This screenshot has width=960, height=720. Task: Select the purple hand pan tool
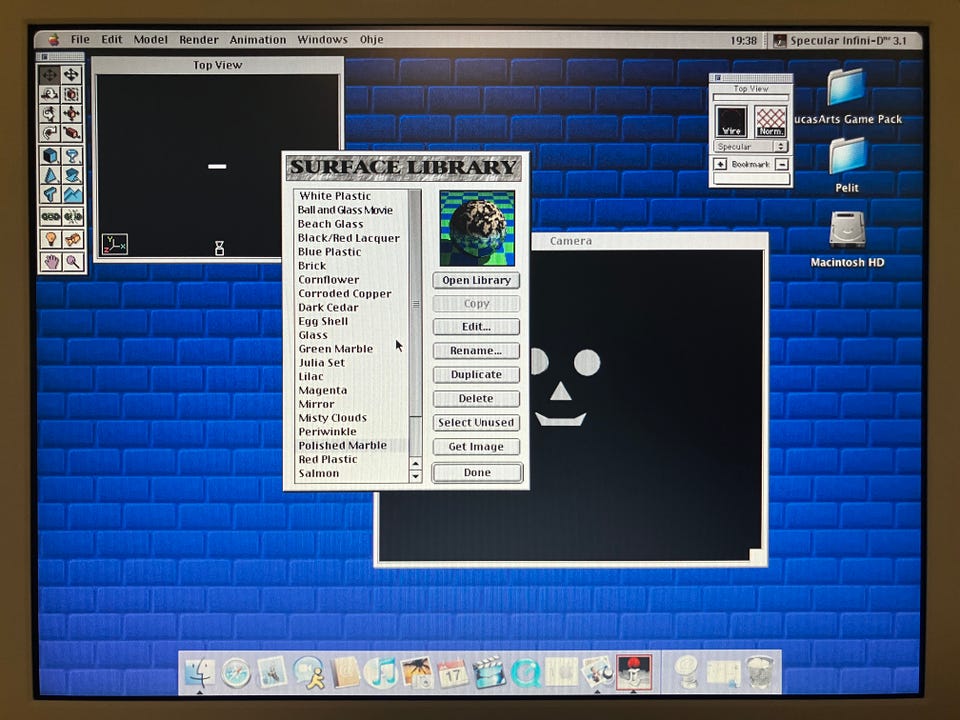50,261
